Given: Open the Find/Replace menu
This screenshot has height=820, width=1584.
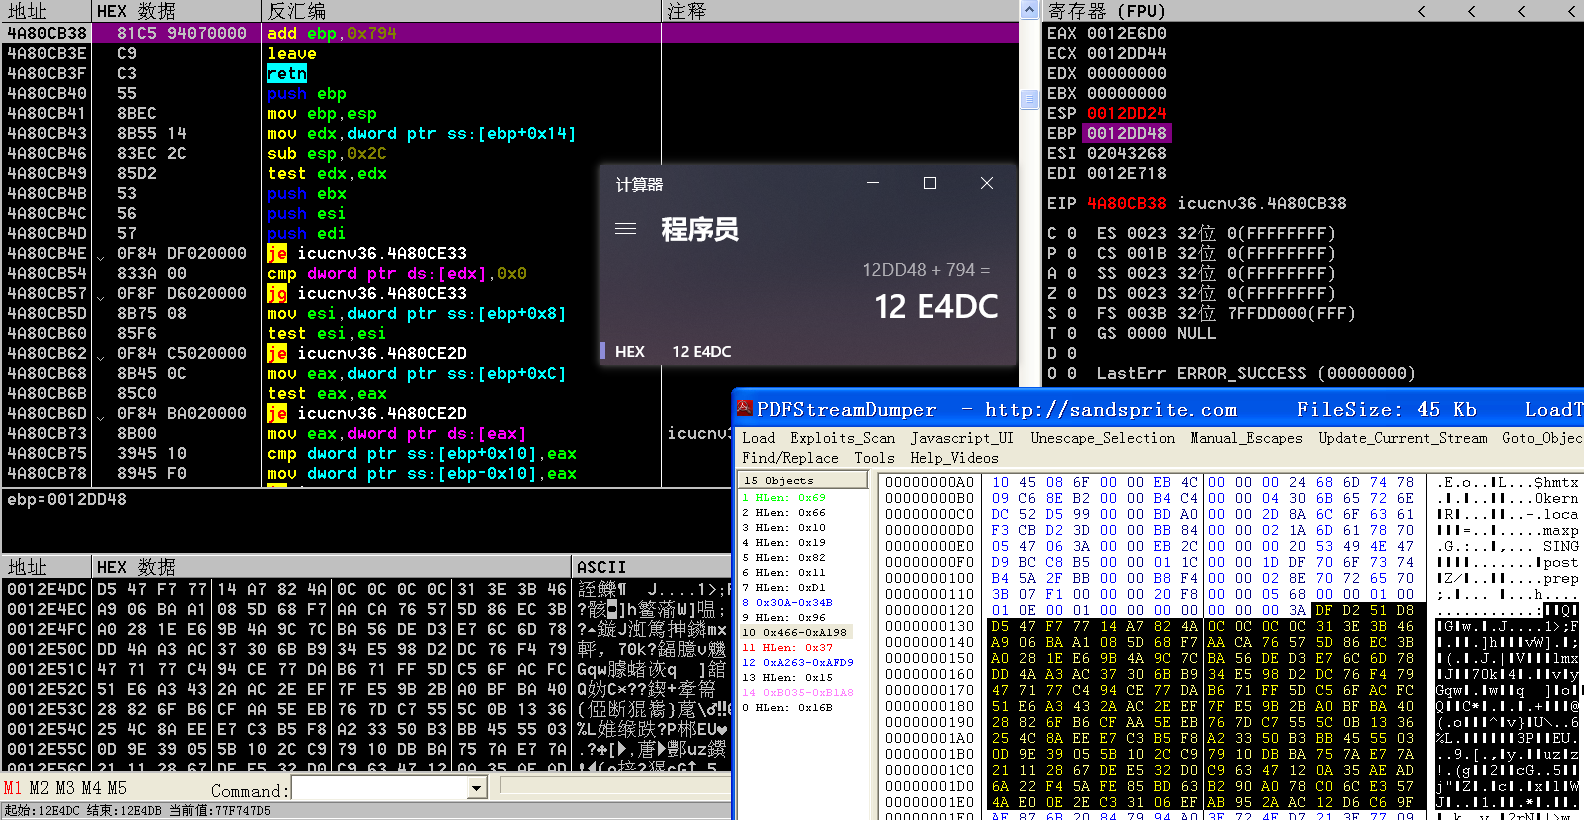Looking at the screenshot, I should point(790,458).
